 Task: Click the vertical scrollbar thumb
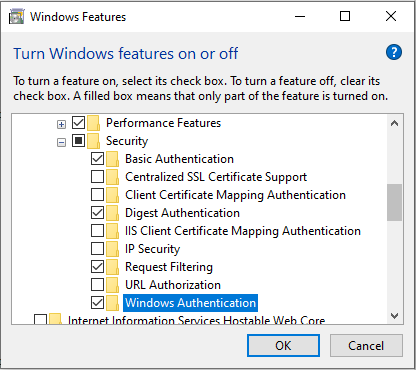(x=395, y=202)
